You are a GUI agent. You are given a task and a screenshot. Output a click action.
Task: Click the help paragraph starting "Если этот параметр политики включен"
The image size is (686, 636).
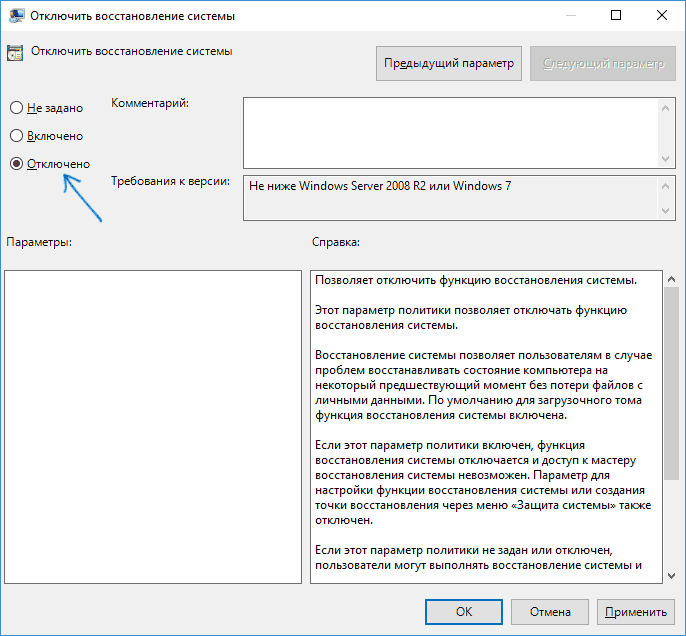pyautogui.click(x=483, y=482)
